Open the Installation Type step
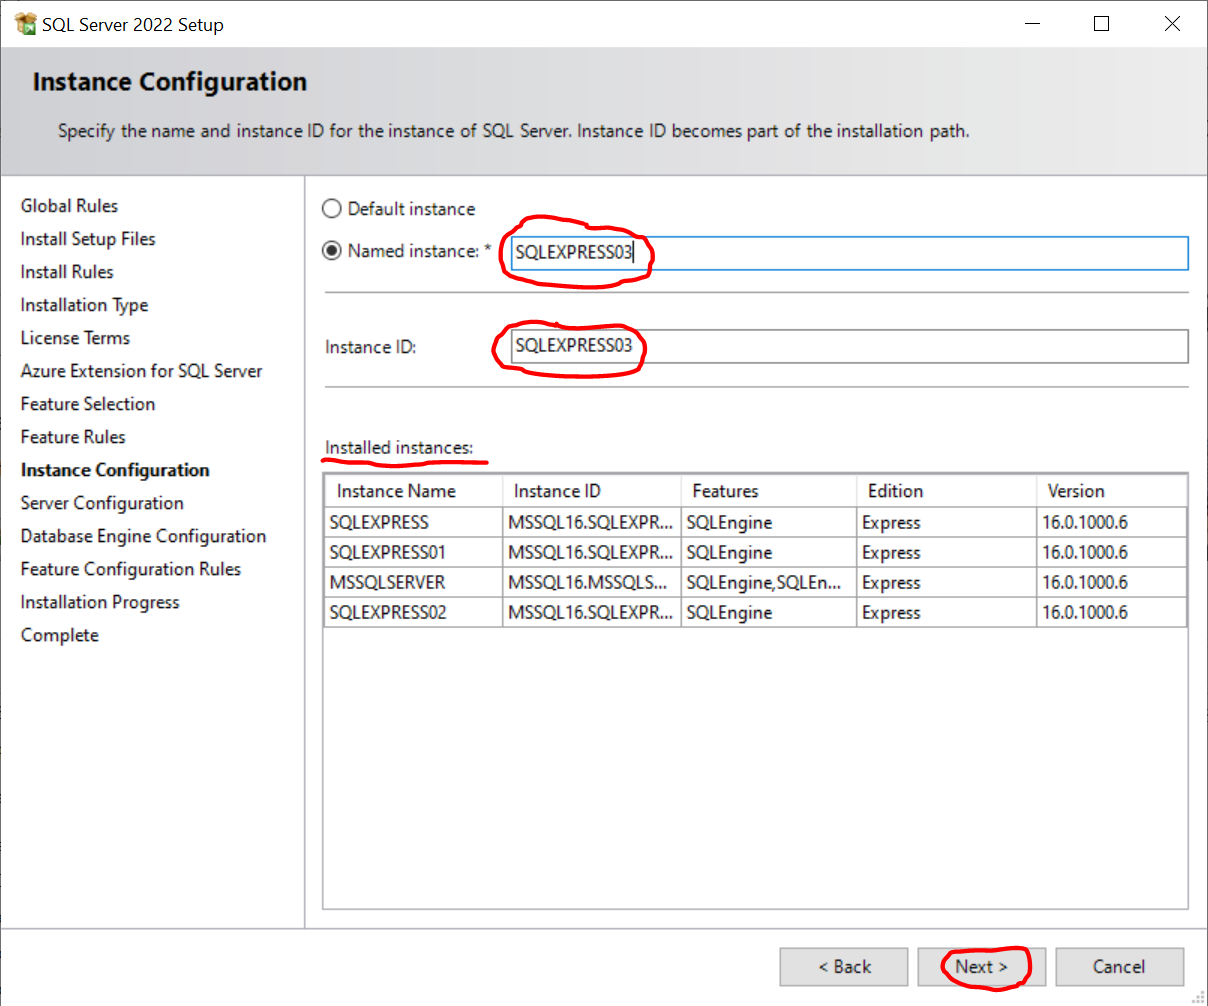 click(84, 305)
